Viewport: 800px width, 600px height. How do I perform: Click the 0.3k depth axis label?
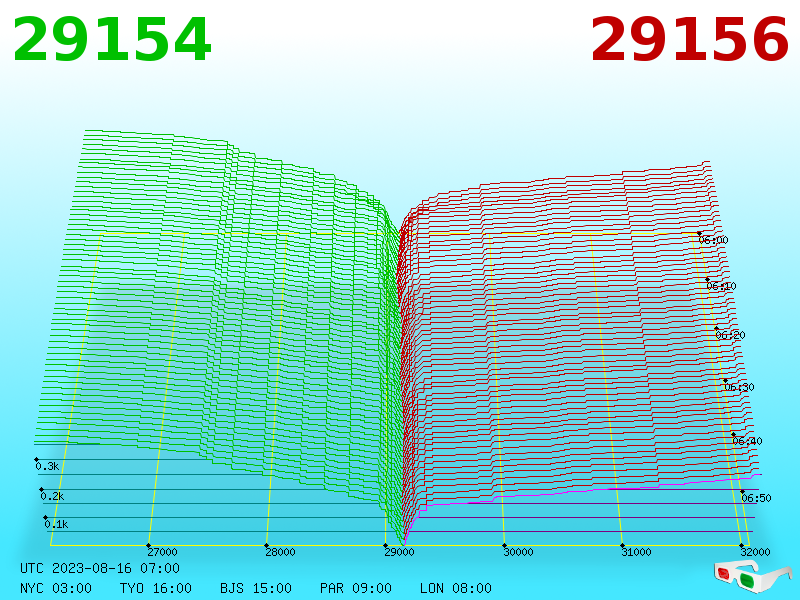[47, 466]
